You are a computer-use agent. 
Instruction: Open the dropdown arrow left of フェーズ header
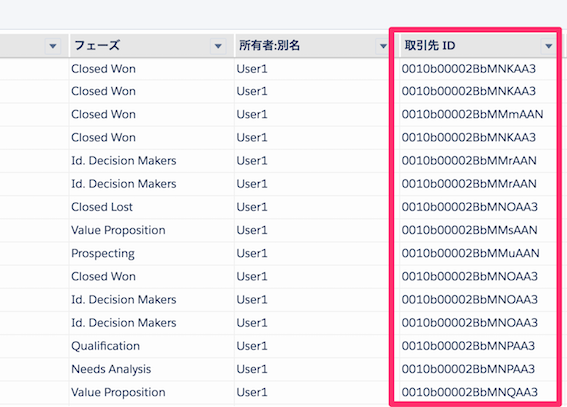tap(53, 46)
